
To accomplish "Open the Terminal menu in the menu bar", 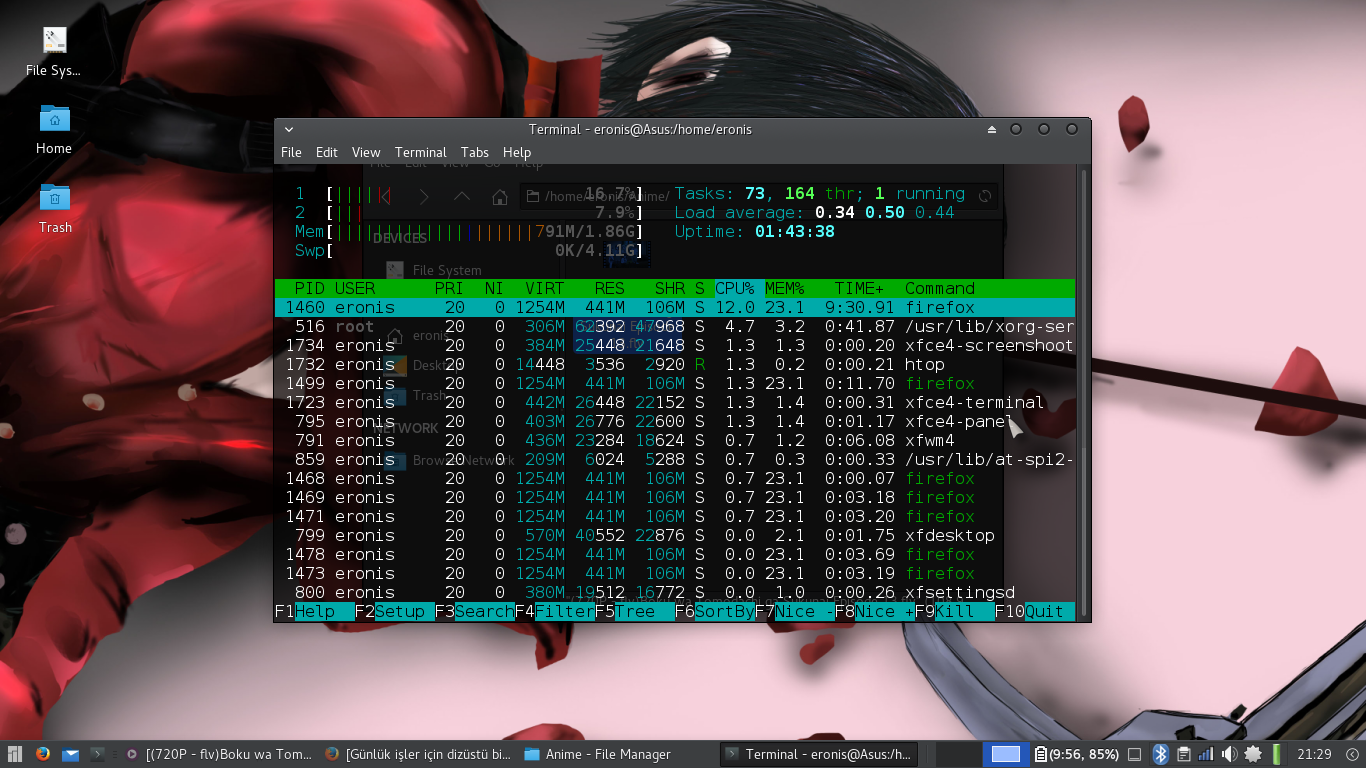I will (x=421, y=152).
